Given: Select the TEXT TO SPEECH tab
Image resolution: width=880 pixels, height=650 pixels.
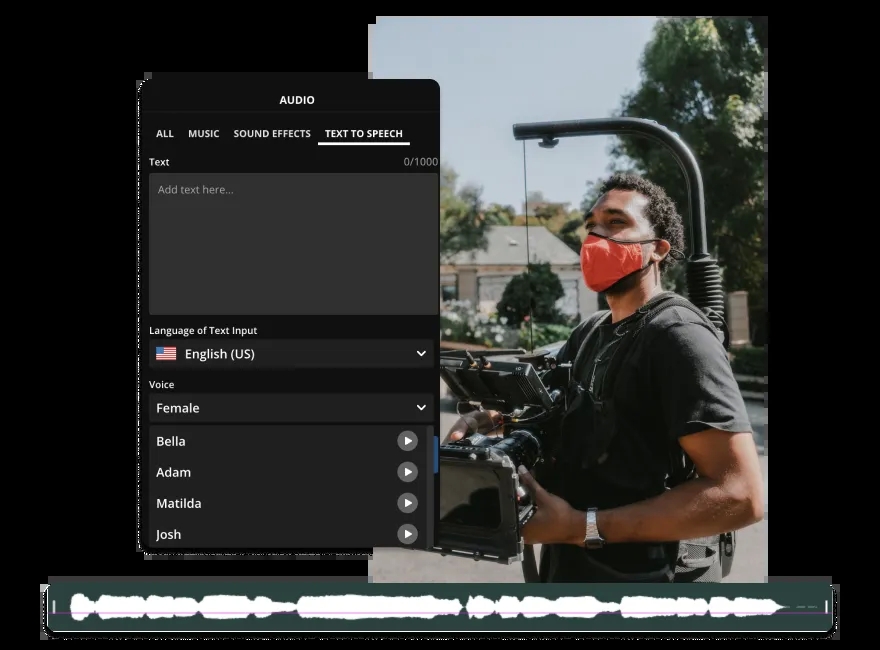Looking at the screenshot, I should [364, 134].
